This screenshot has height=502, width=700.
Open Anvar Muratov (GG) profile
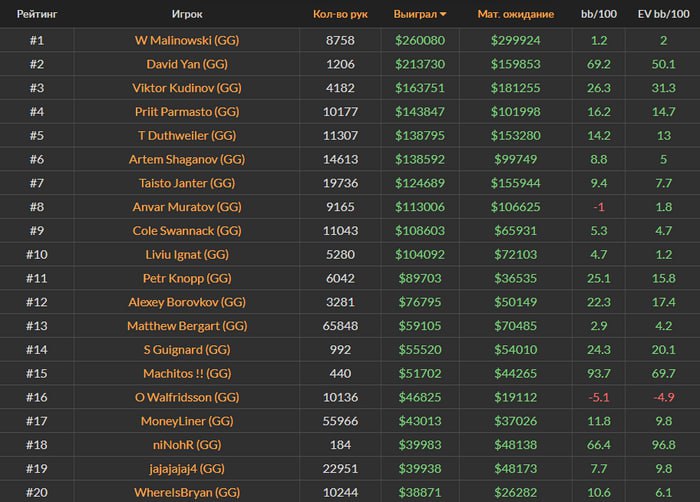coord(187,207)
